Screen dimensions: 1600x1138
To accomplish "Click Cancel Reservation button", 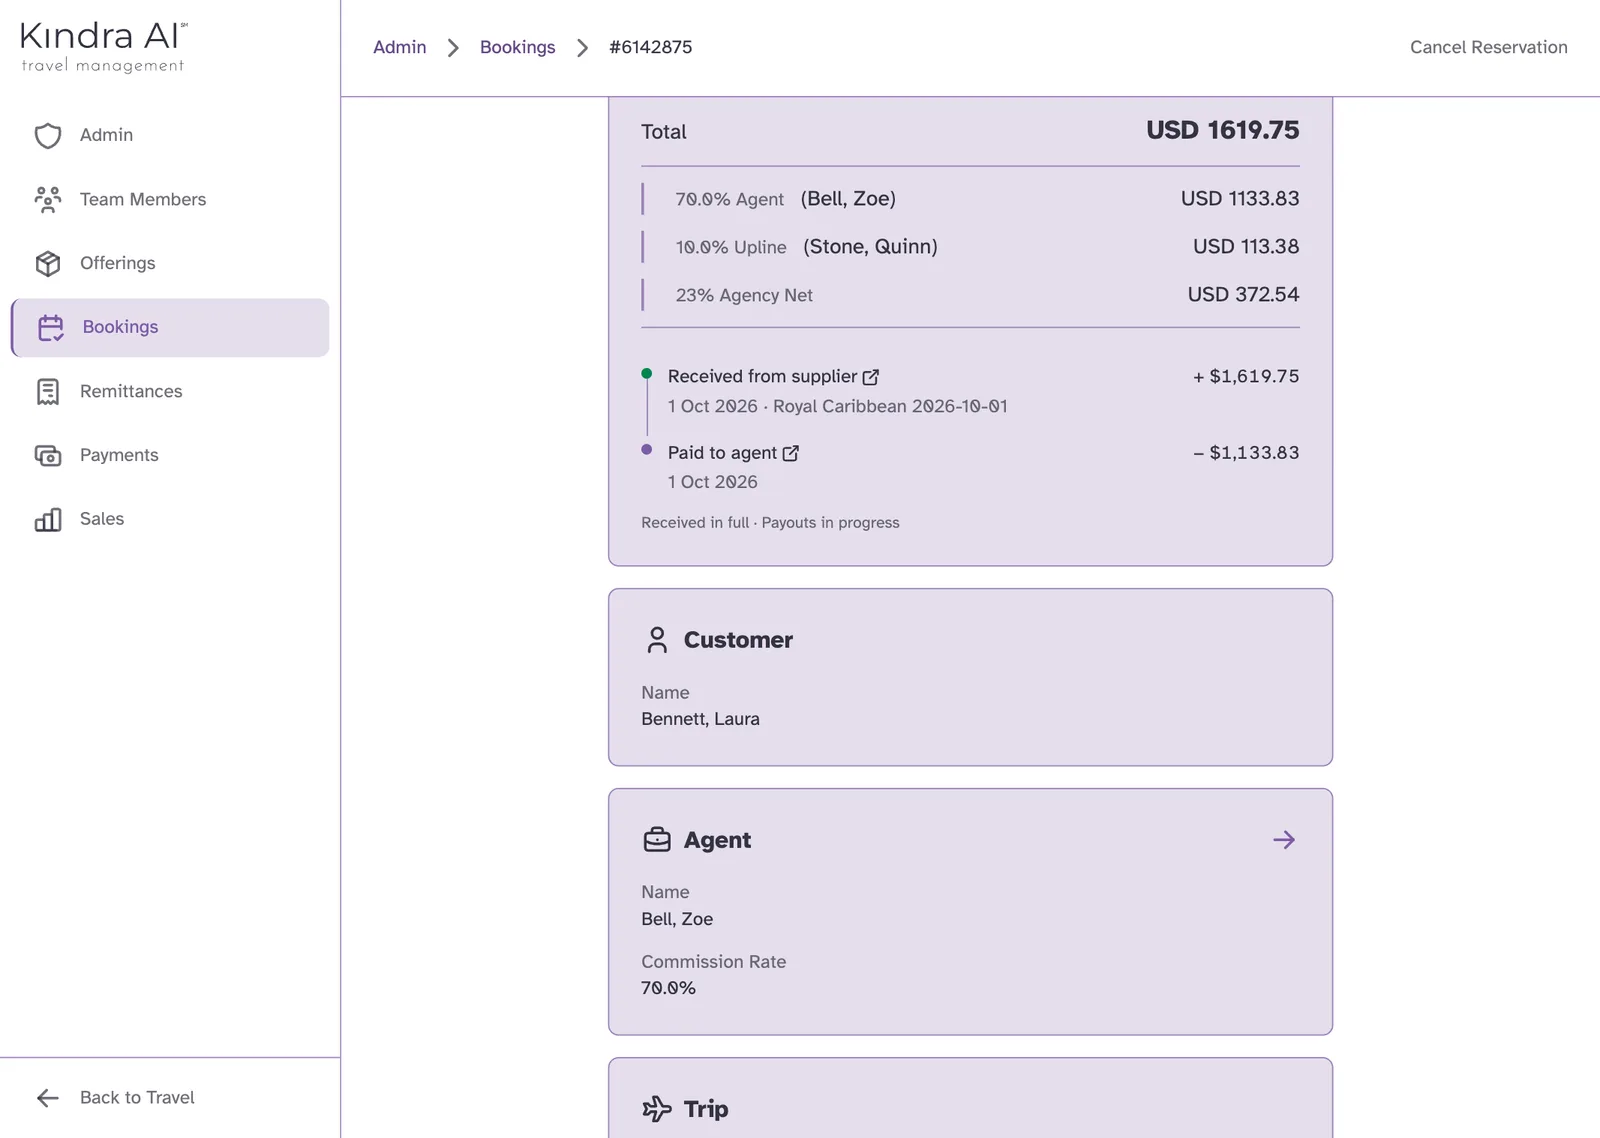I will (x=1488, y=47).
